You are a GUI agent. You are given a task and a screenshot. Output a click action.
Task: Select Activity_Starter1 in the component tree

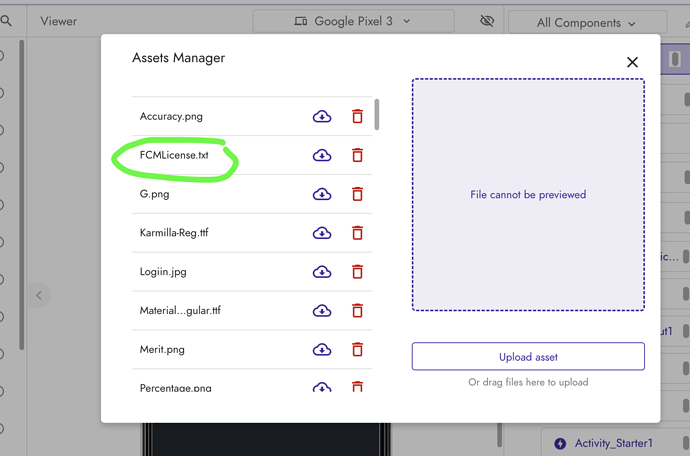pos(613,443)
